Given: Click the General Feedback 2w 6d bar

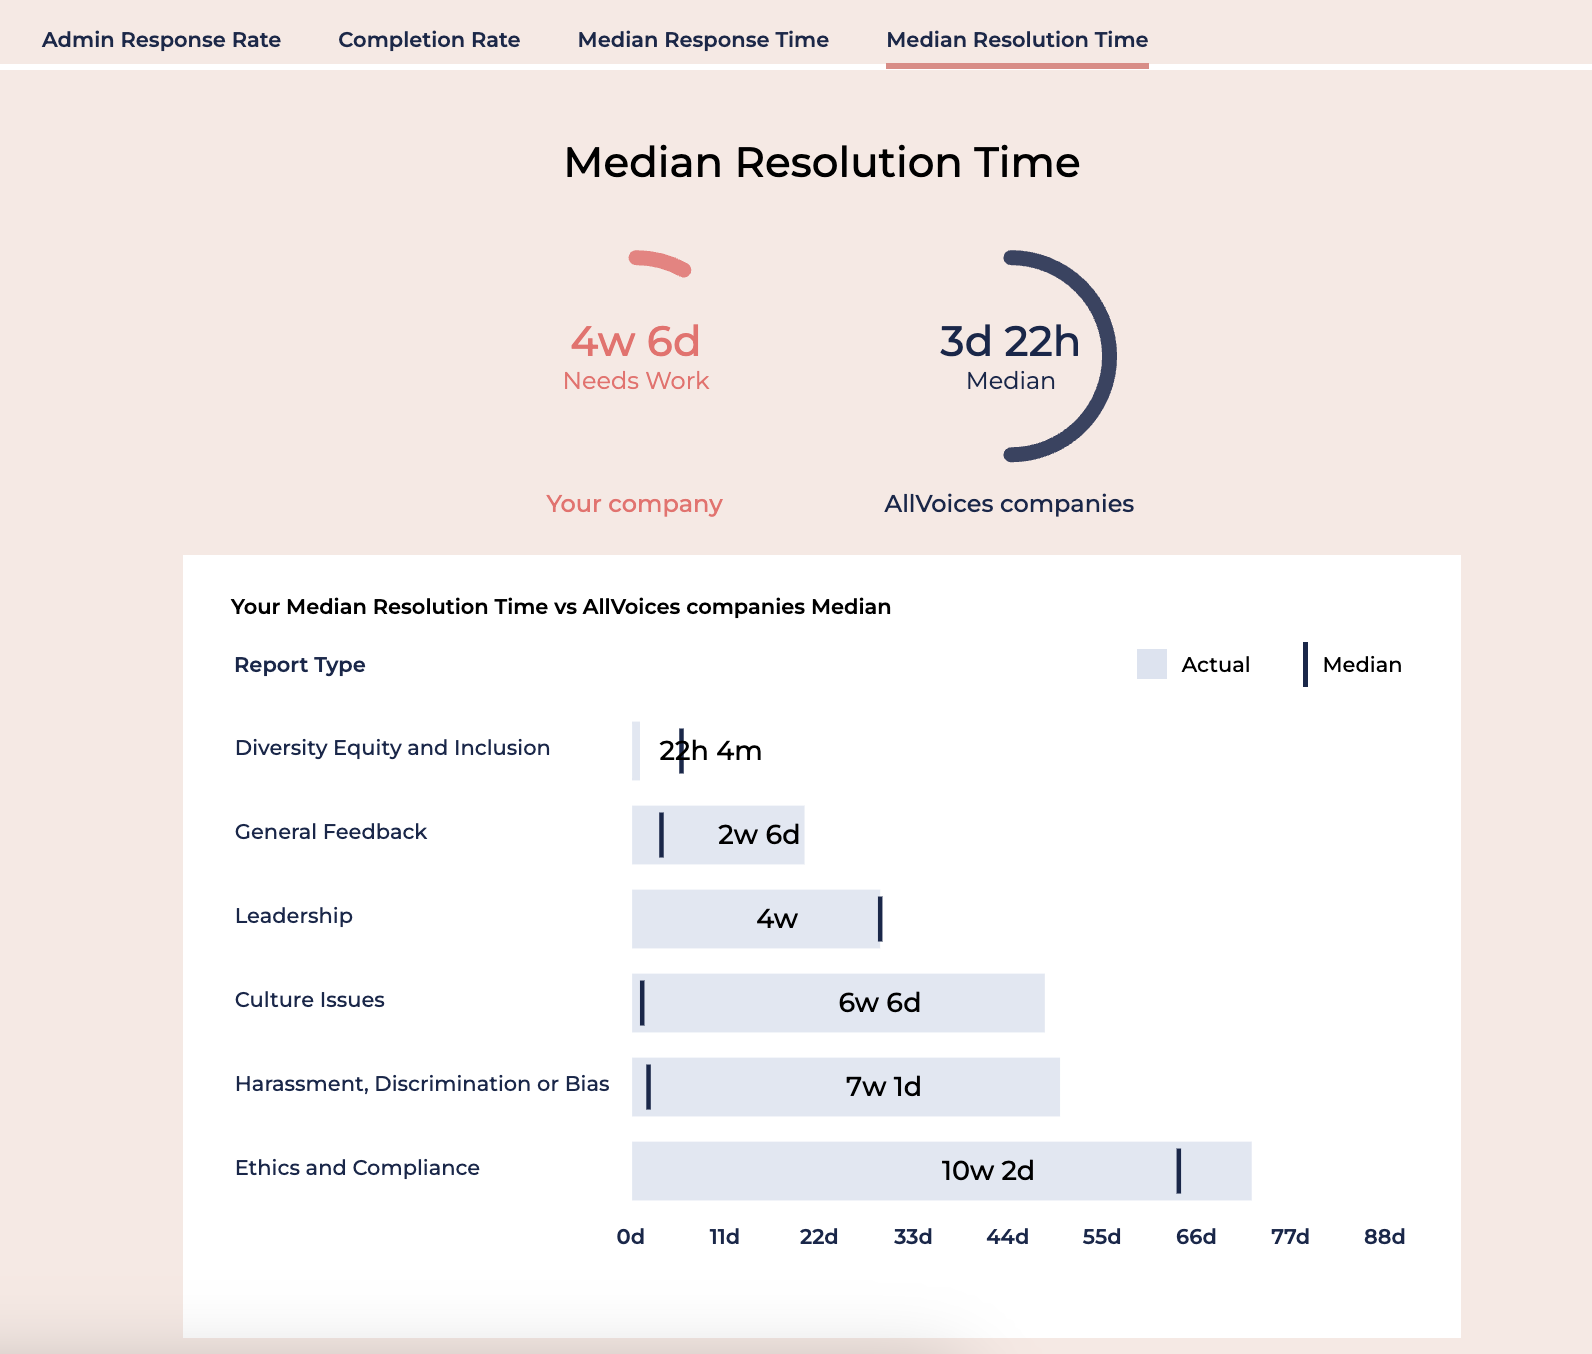Looking at the screenshot, I should tap(718, 835).
